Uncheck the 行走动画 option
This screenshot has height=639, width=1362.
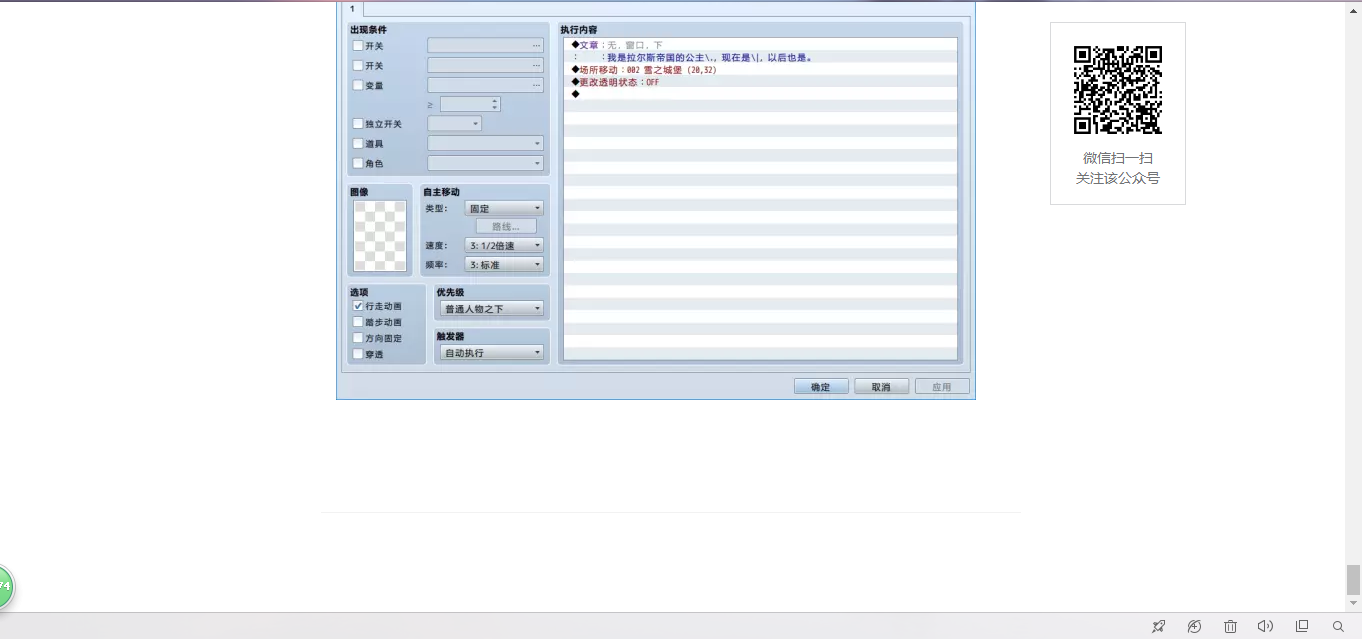[x=358, y=306]
